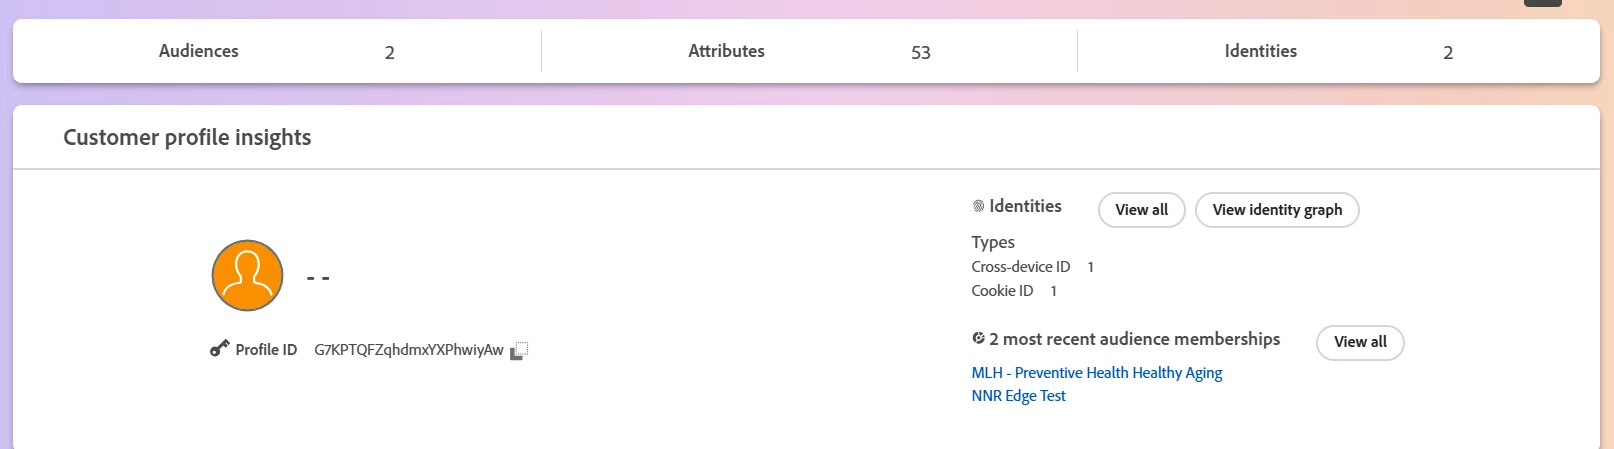Screen dimensions: 1614x449
Task: Copy the Profile ID to clipboard
Action: (519, 351)
